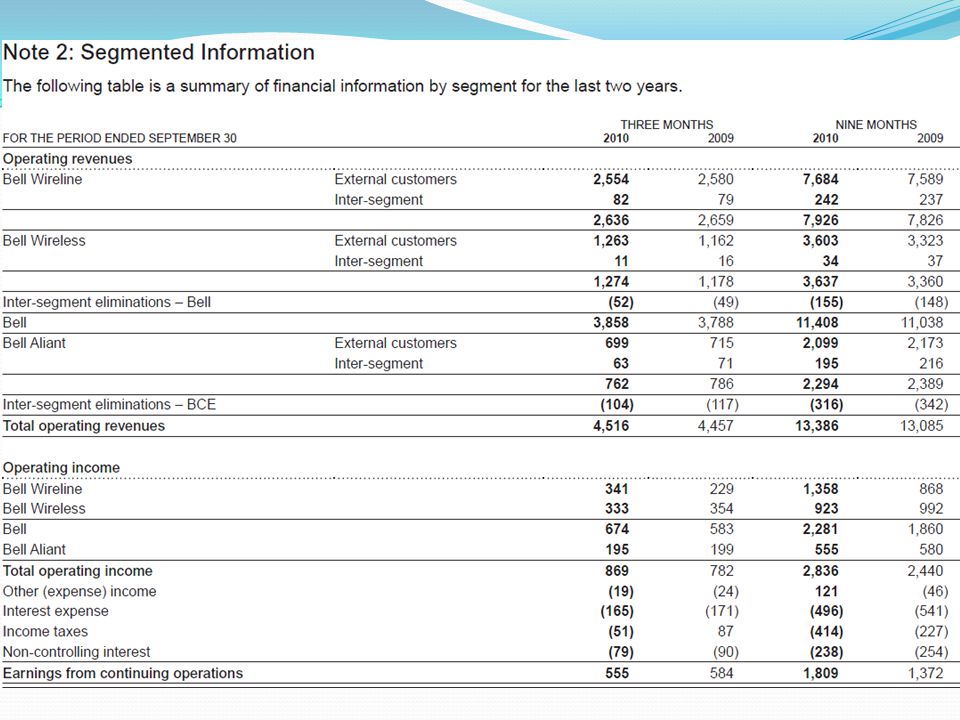The height and width of the screenshot is (720, 960).
Task: Click the Bell Wireline subtotal 2,636
Action: 611,220
